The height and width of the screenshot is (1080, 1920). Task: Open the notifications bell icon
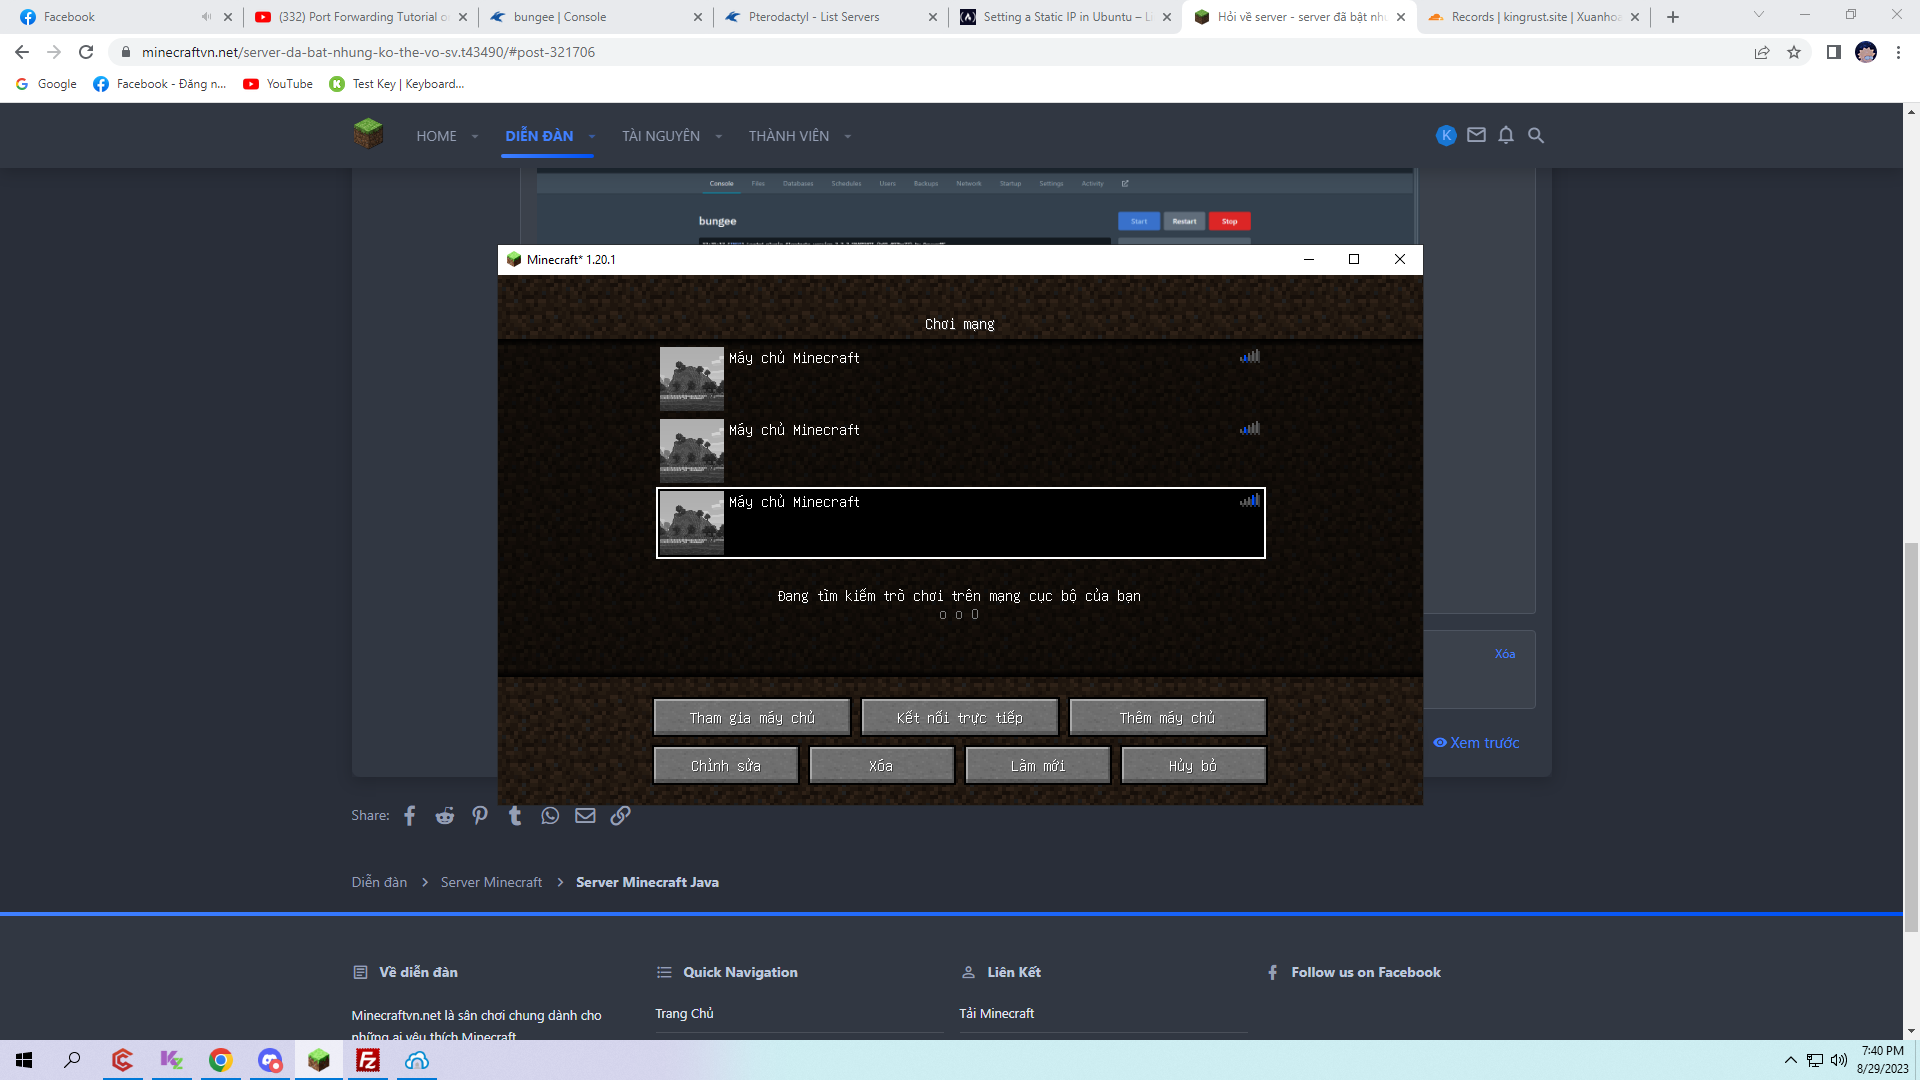click(1506, 135)
